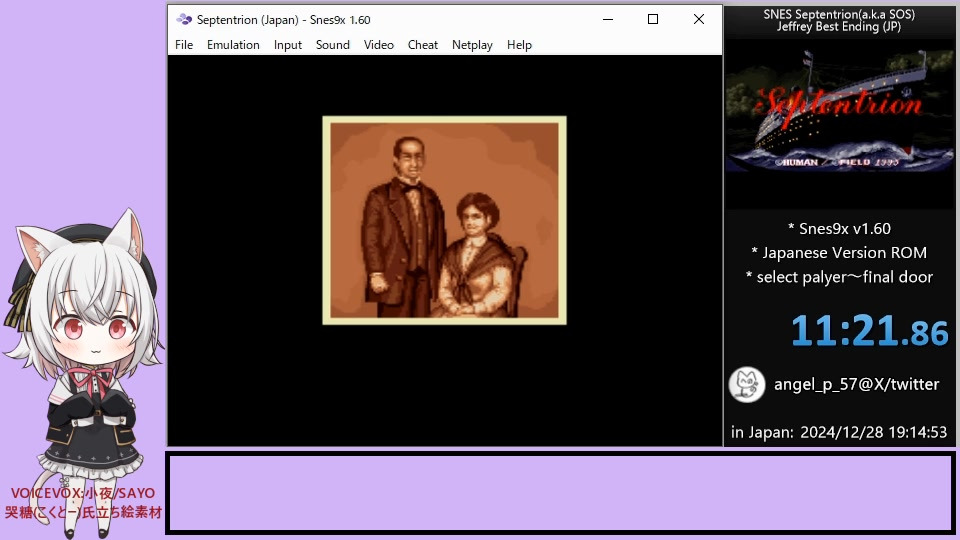Click the '* Japanese Version ROM' text
The image size is (960, 540).
pyautogui.click(x=839, y=253)
